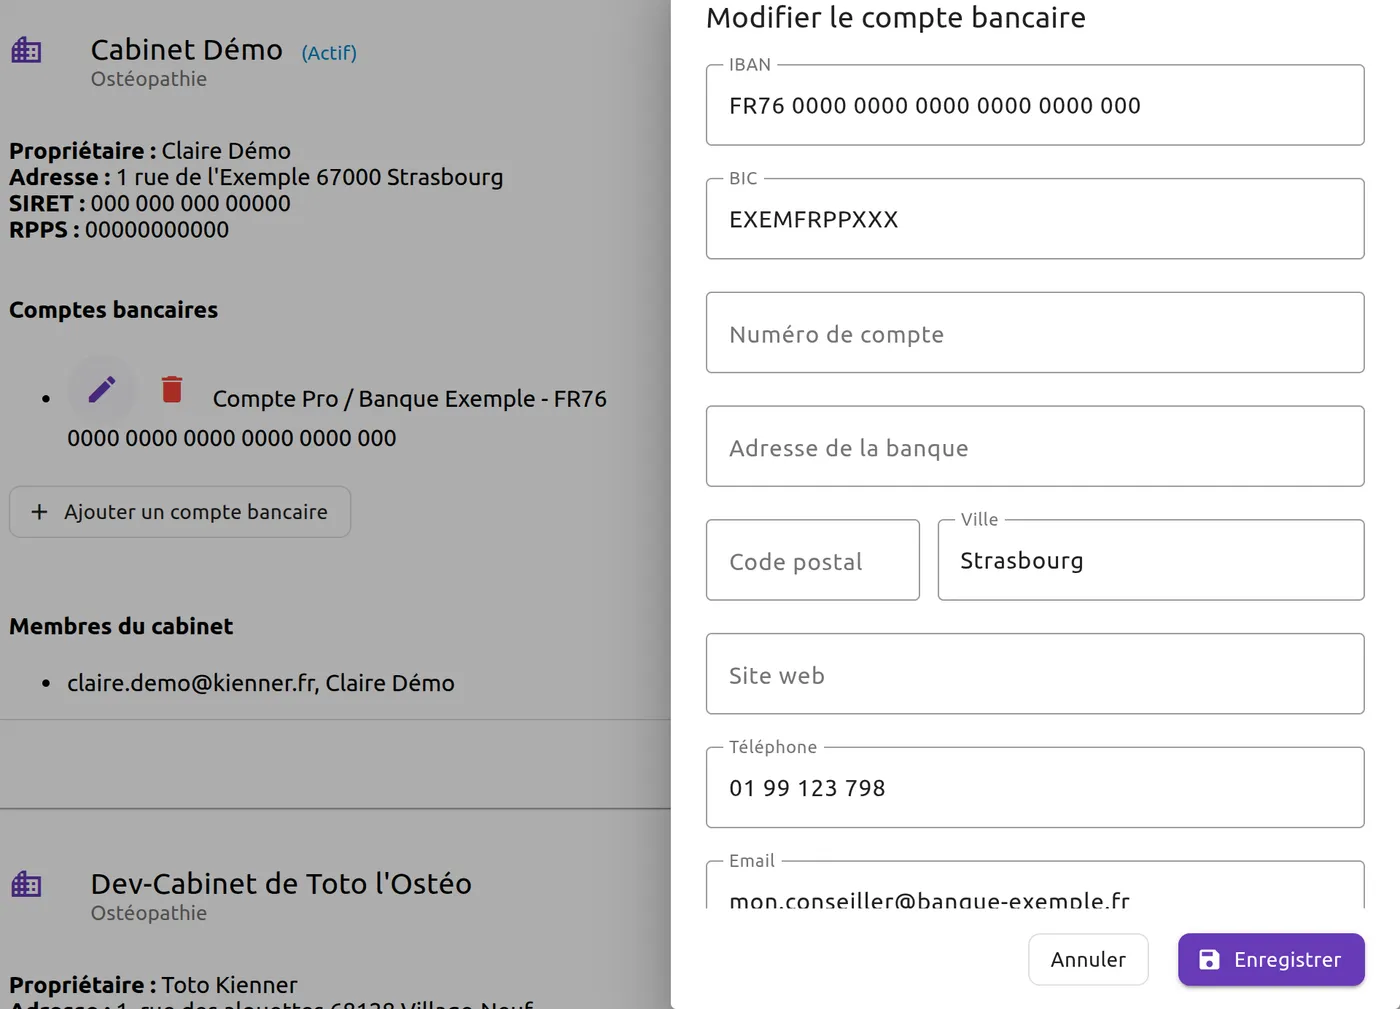Click the red trash icon for Compte Pro
The width and height of the screenshot is (1400, 1009).
coord(172,389)
